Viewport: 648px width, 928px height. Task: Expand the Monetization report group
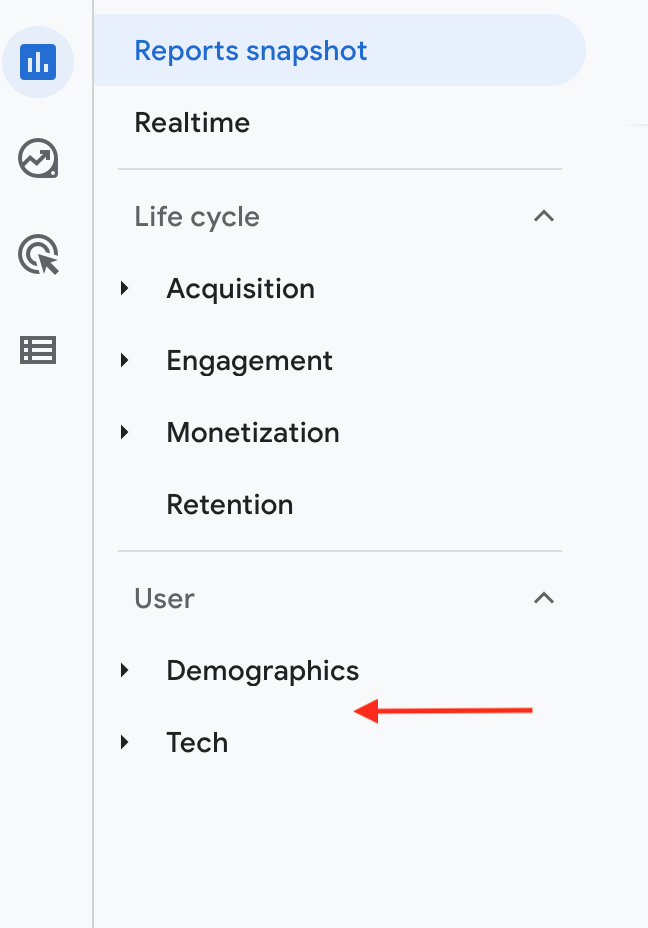[x=125, y=432]
